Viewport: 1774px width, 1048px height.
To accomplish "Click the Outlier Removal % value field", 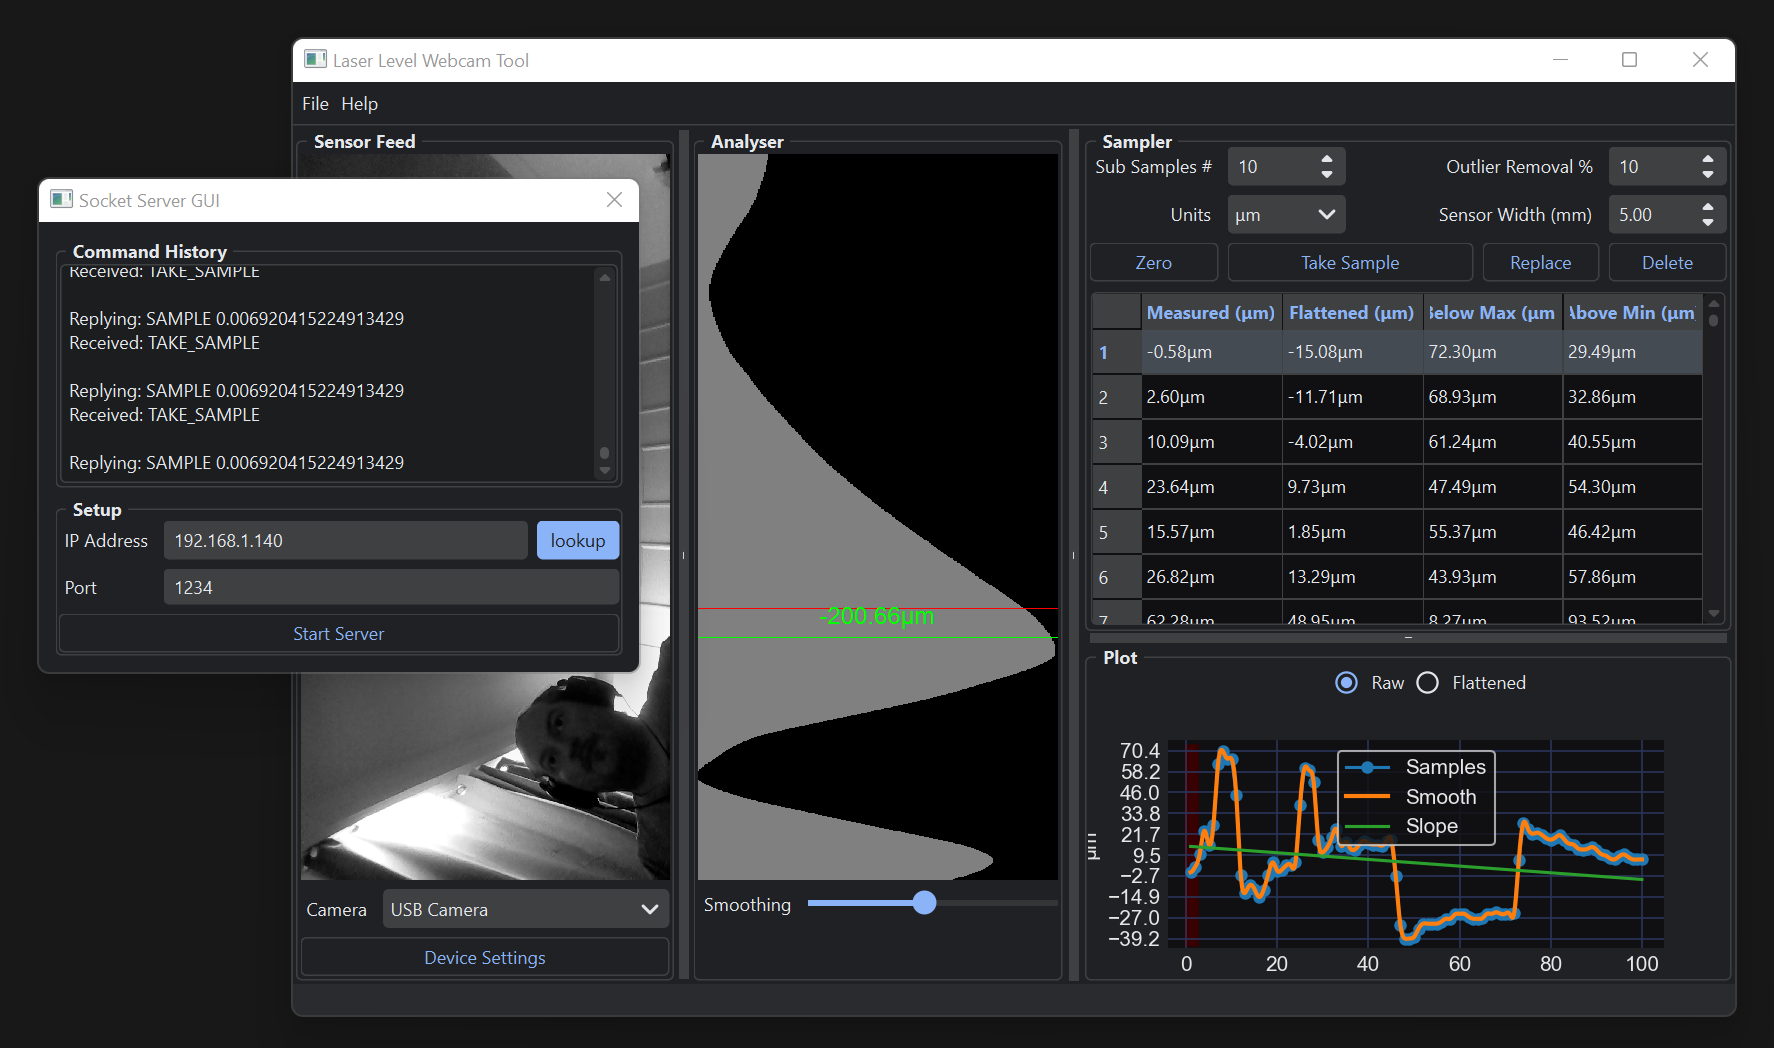I will (1653, 167).
